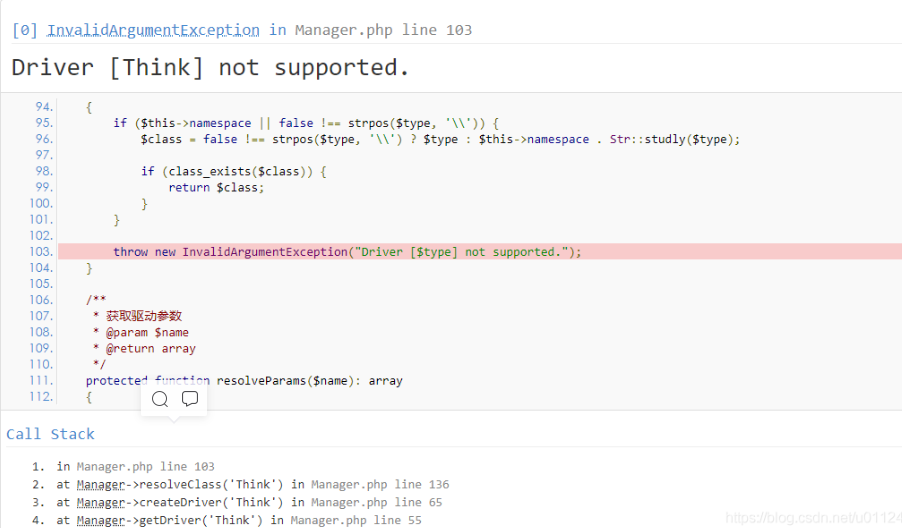
Task: Click 'Manager.php line 136' in call stack
Action: (x=380, y=484)
